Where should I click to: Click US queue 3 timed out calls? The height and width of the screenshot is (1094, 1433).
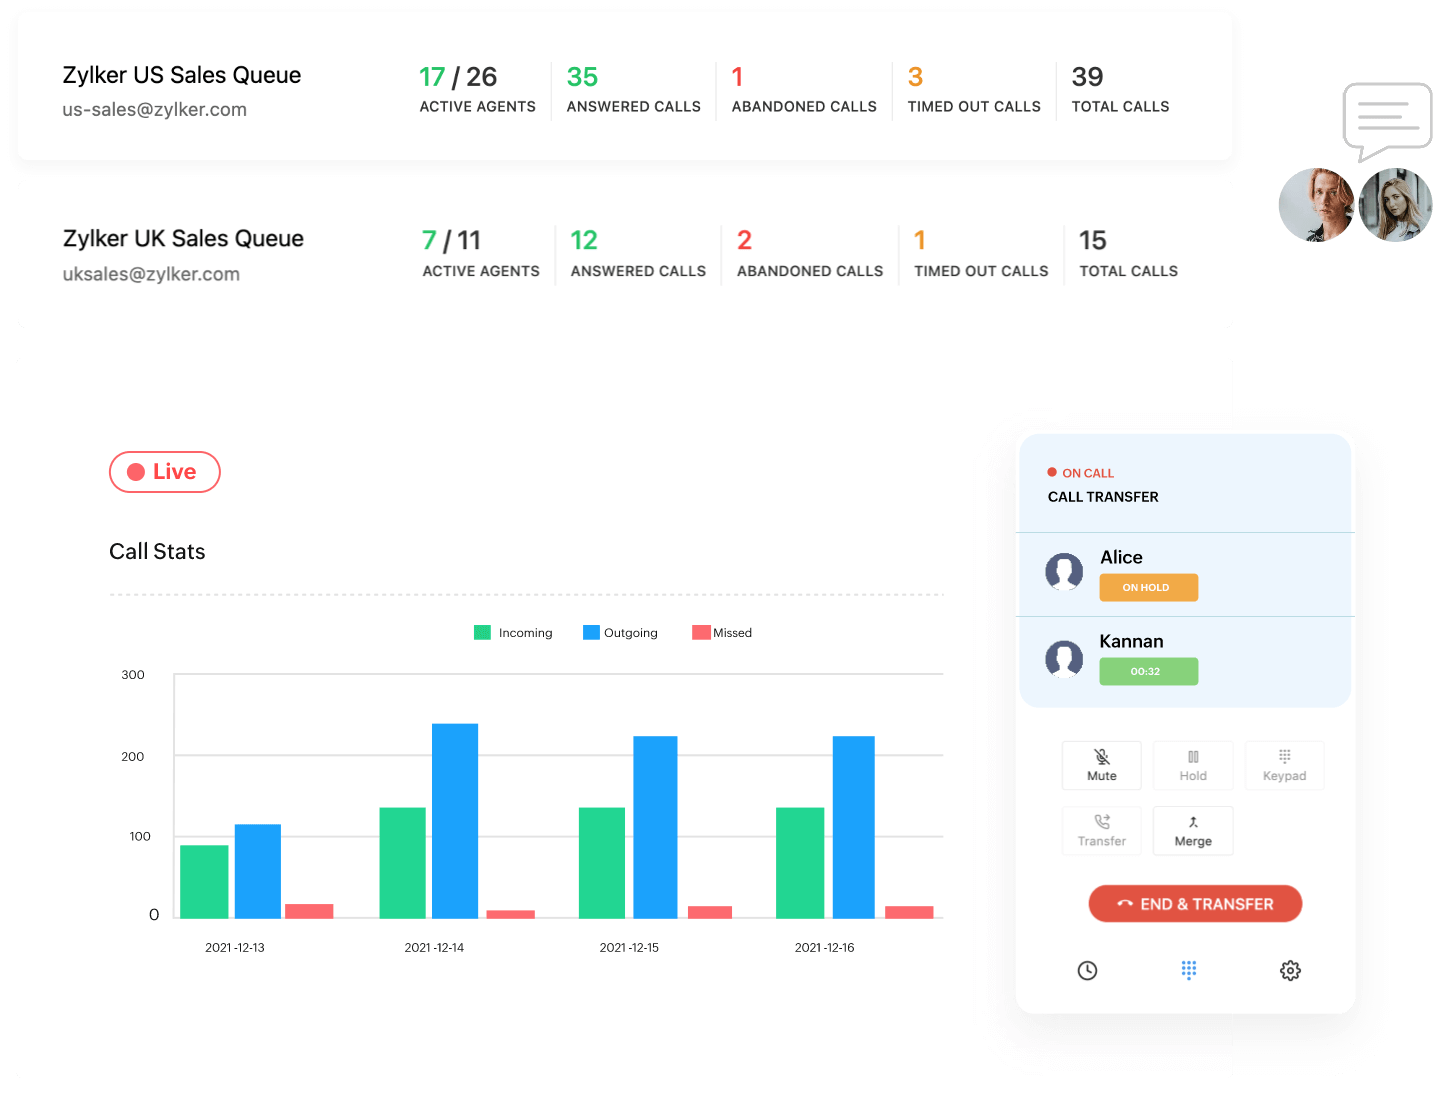point(974,89)
